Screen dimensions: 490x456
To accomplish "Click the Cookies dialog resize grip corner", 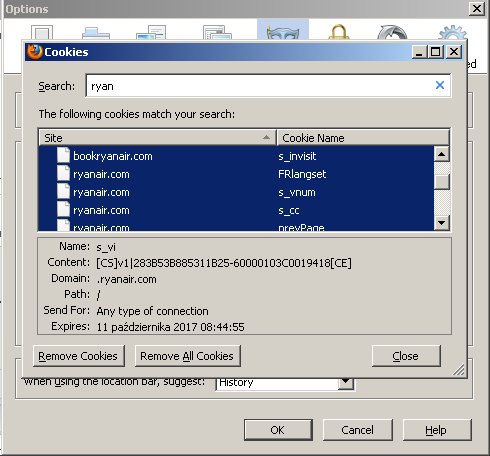I will pos(459,370).
